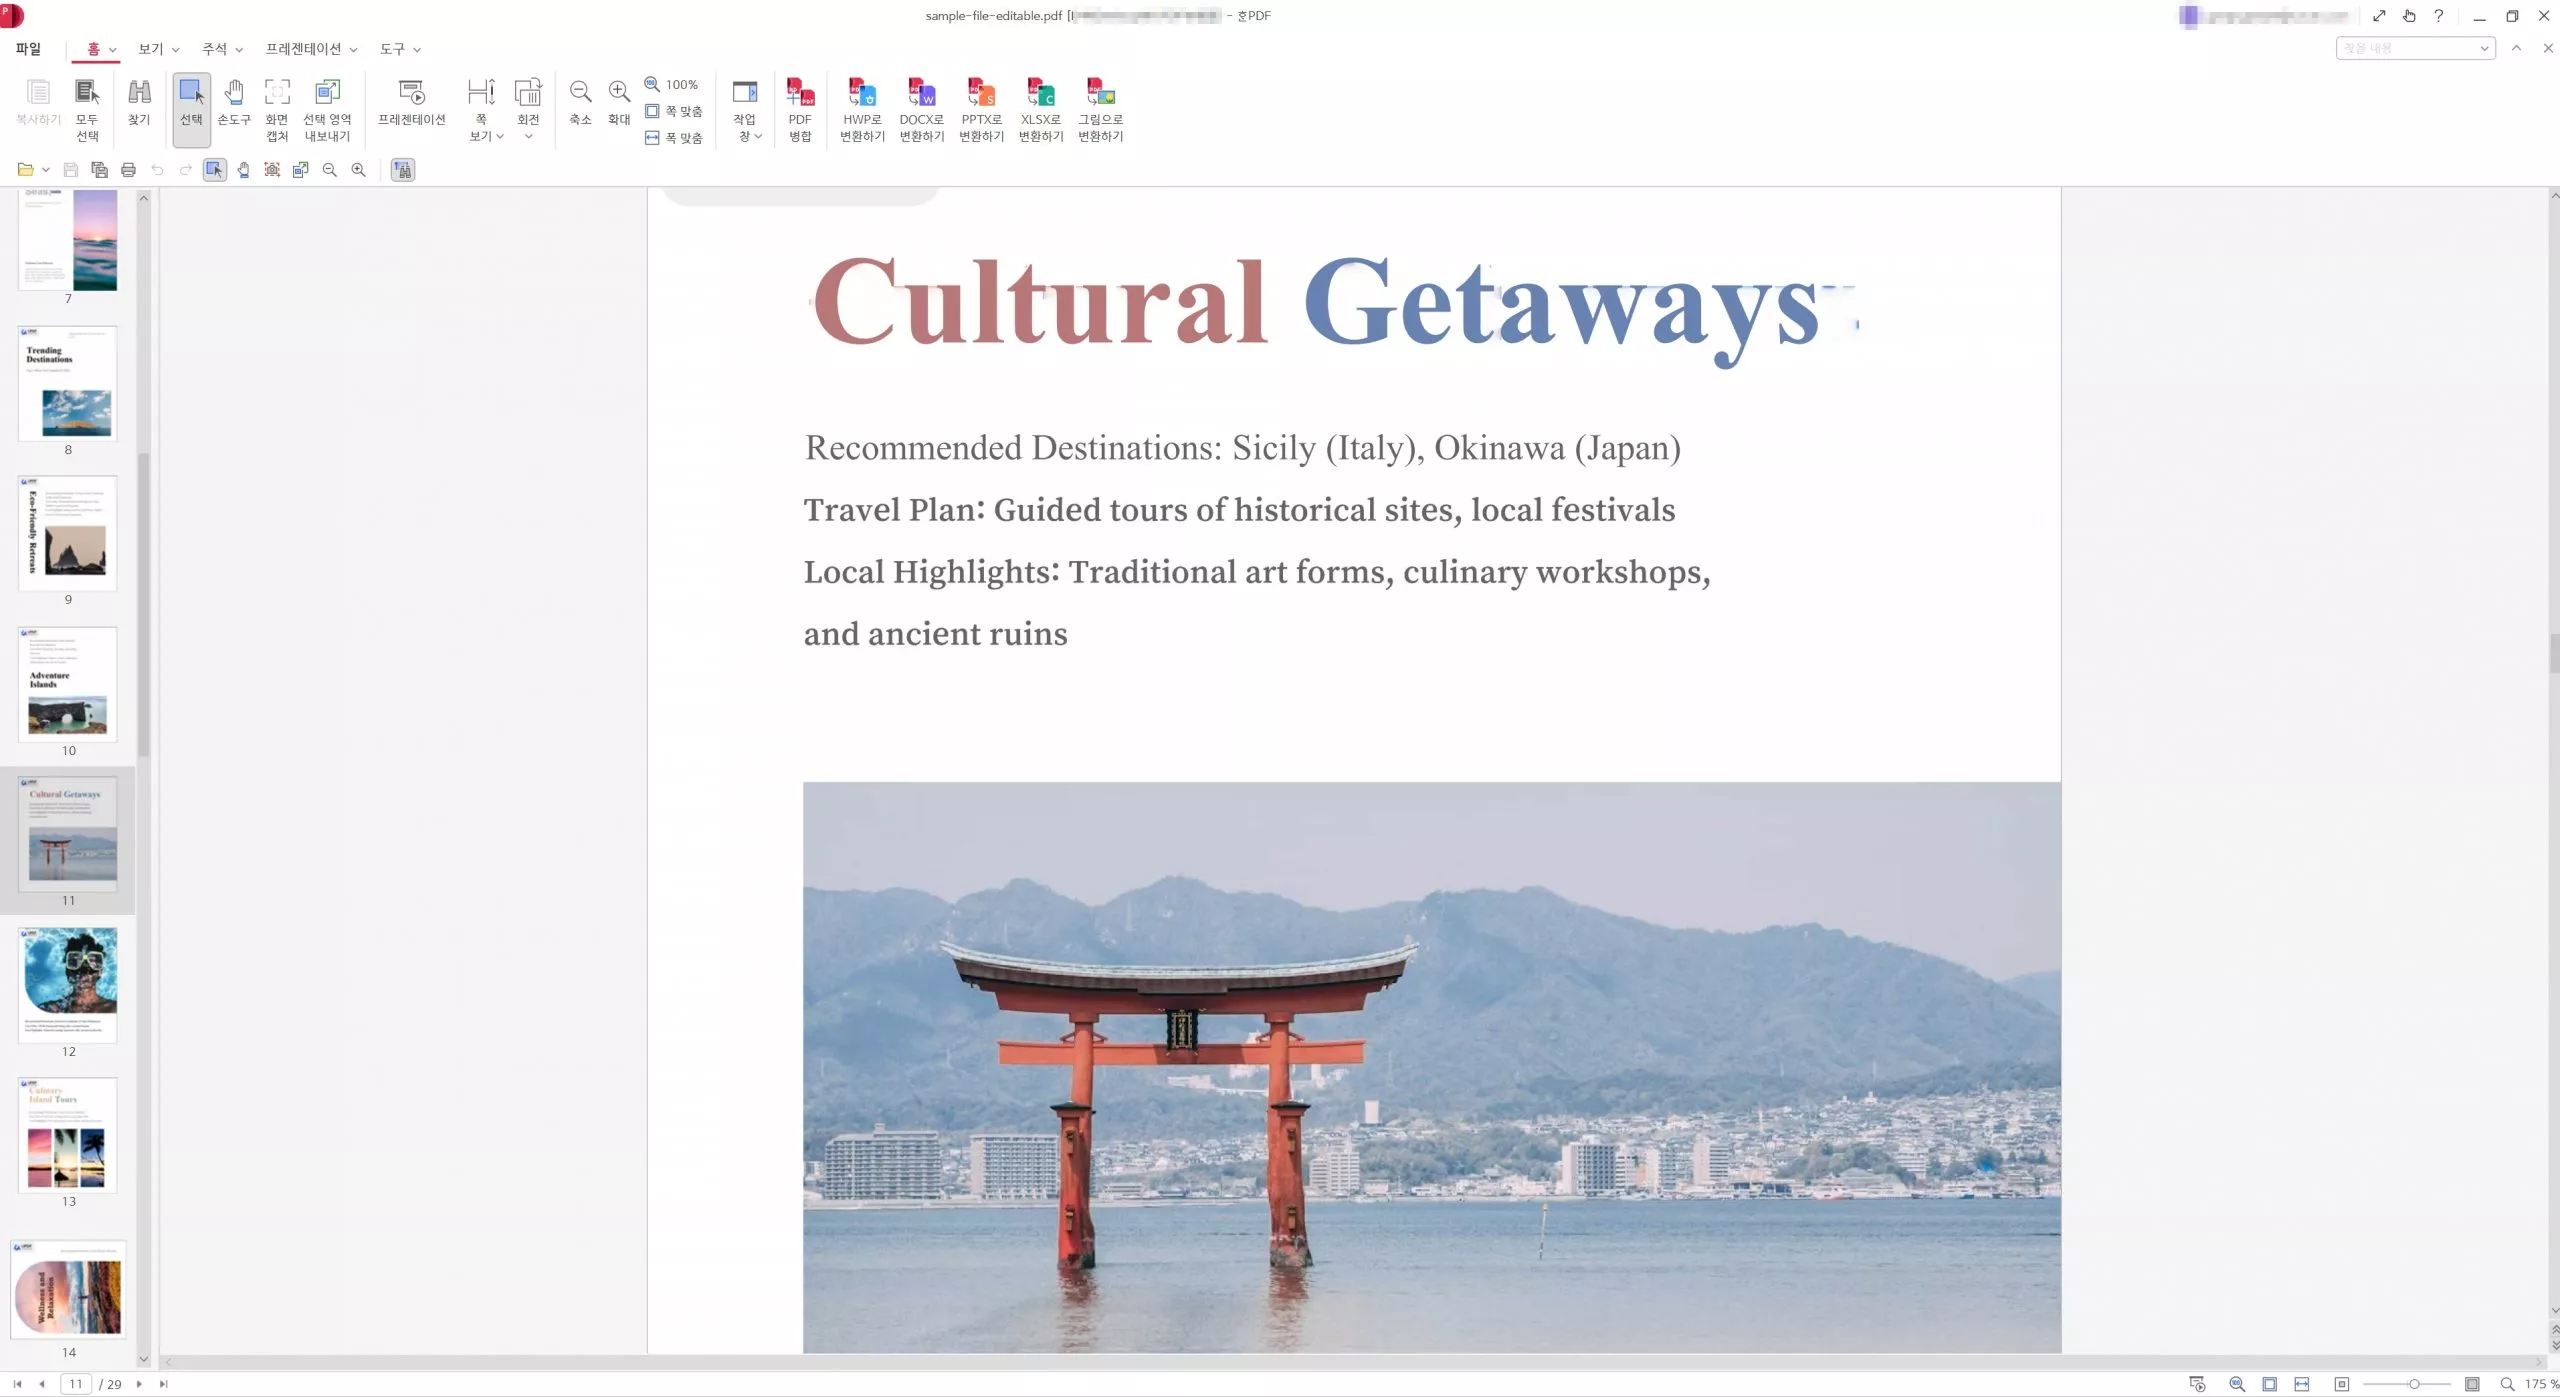Convert the document to PPTX
Screen dimensions: 2560x1397
pyautogui.click(x=980, y=108)
